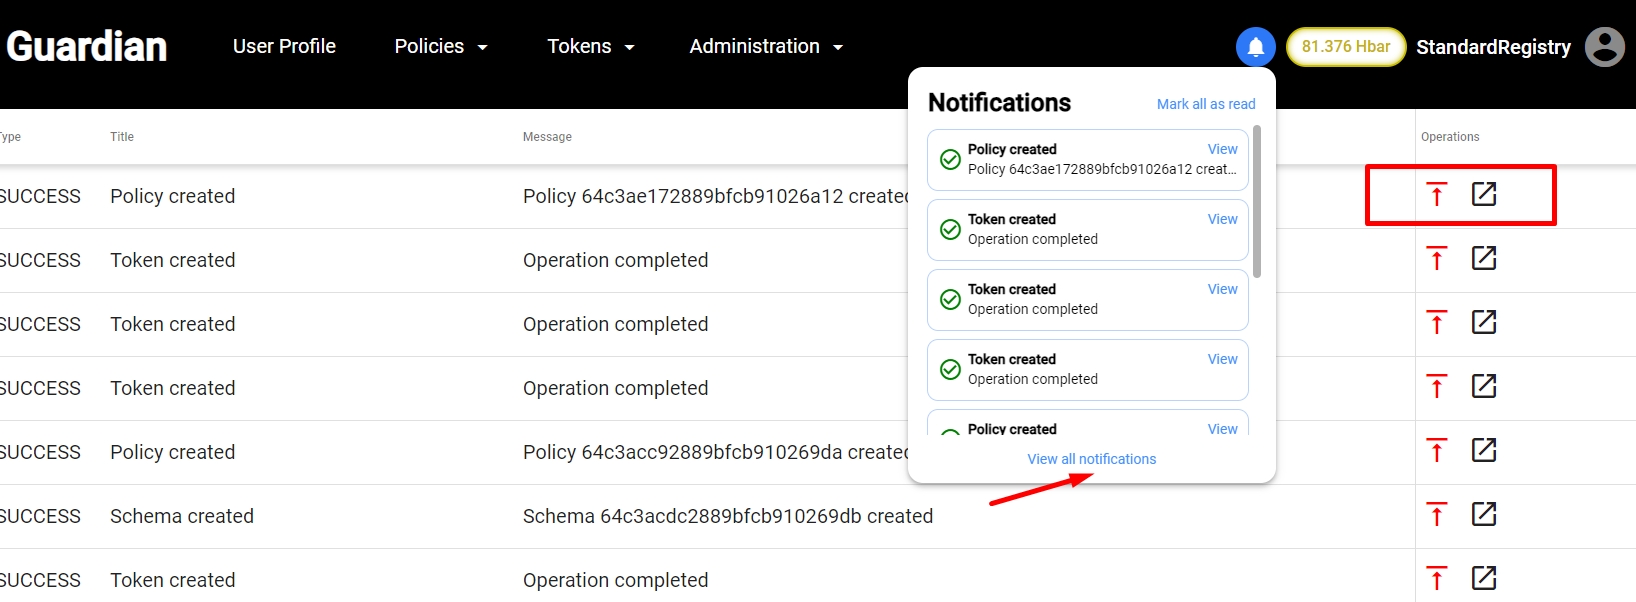
Task: Click Mark all as read
Action: tap(1205, 104)
